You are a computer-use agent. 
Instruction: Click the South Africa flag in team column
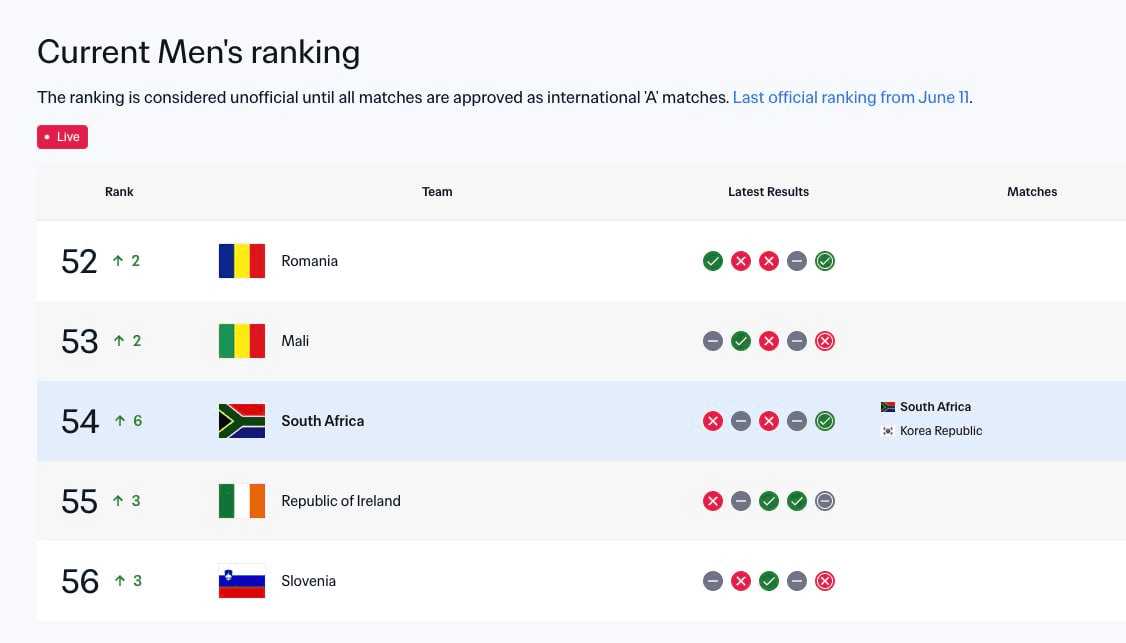pyautogui.click(x=242, y=421)
